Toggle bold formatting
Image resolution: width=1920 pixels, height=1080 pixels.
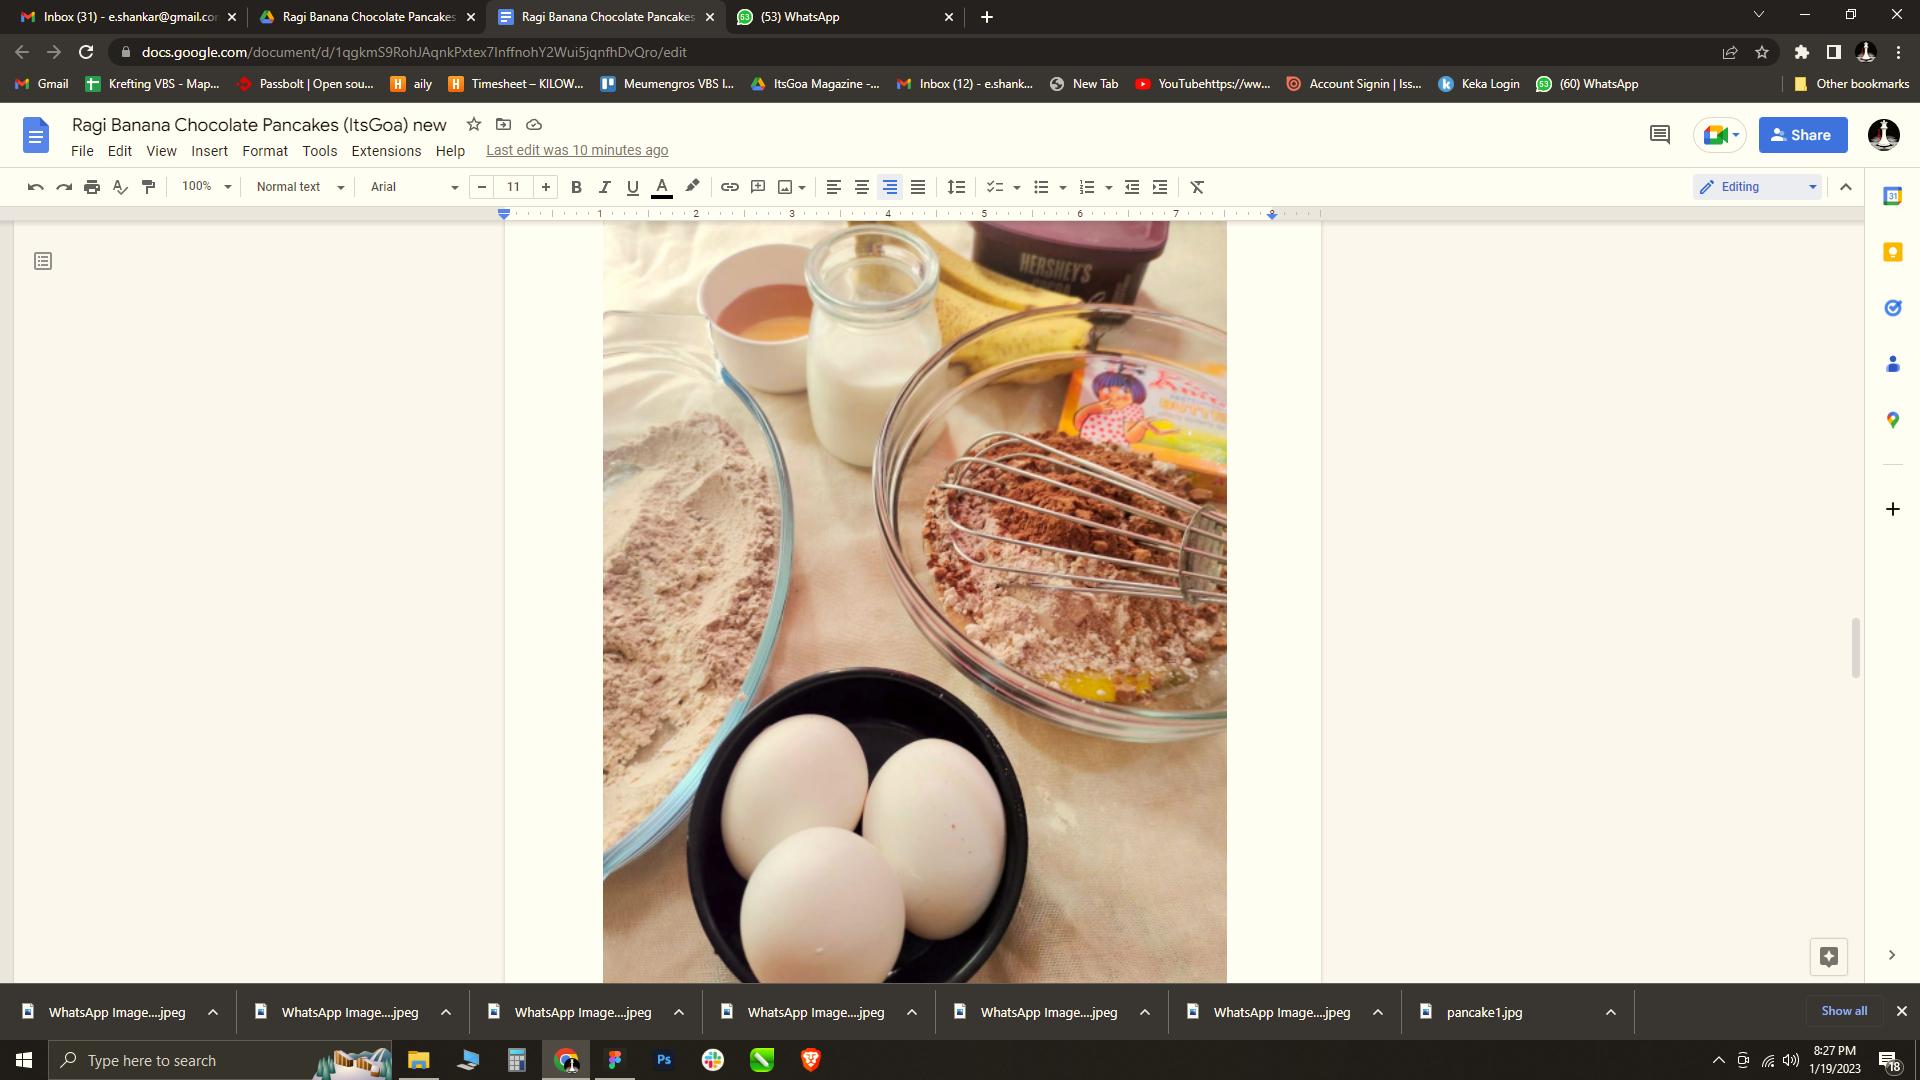coord(576,187)
